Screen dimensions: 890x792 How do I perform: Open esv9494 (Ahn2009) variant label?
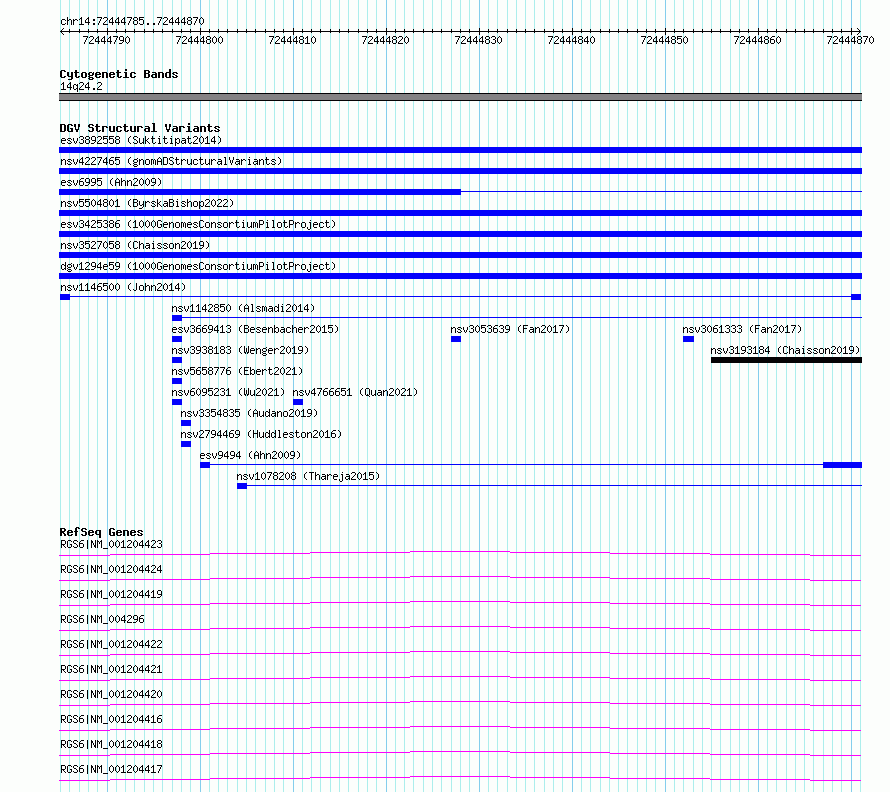pos(250,455)
